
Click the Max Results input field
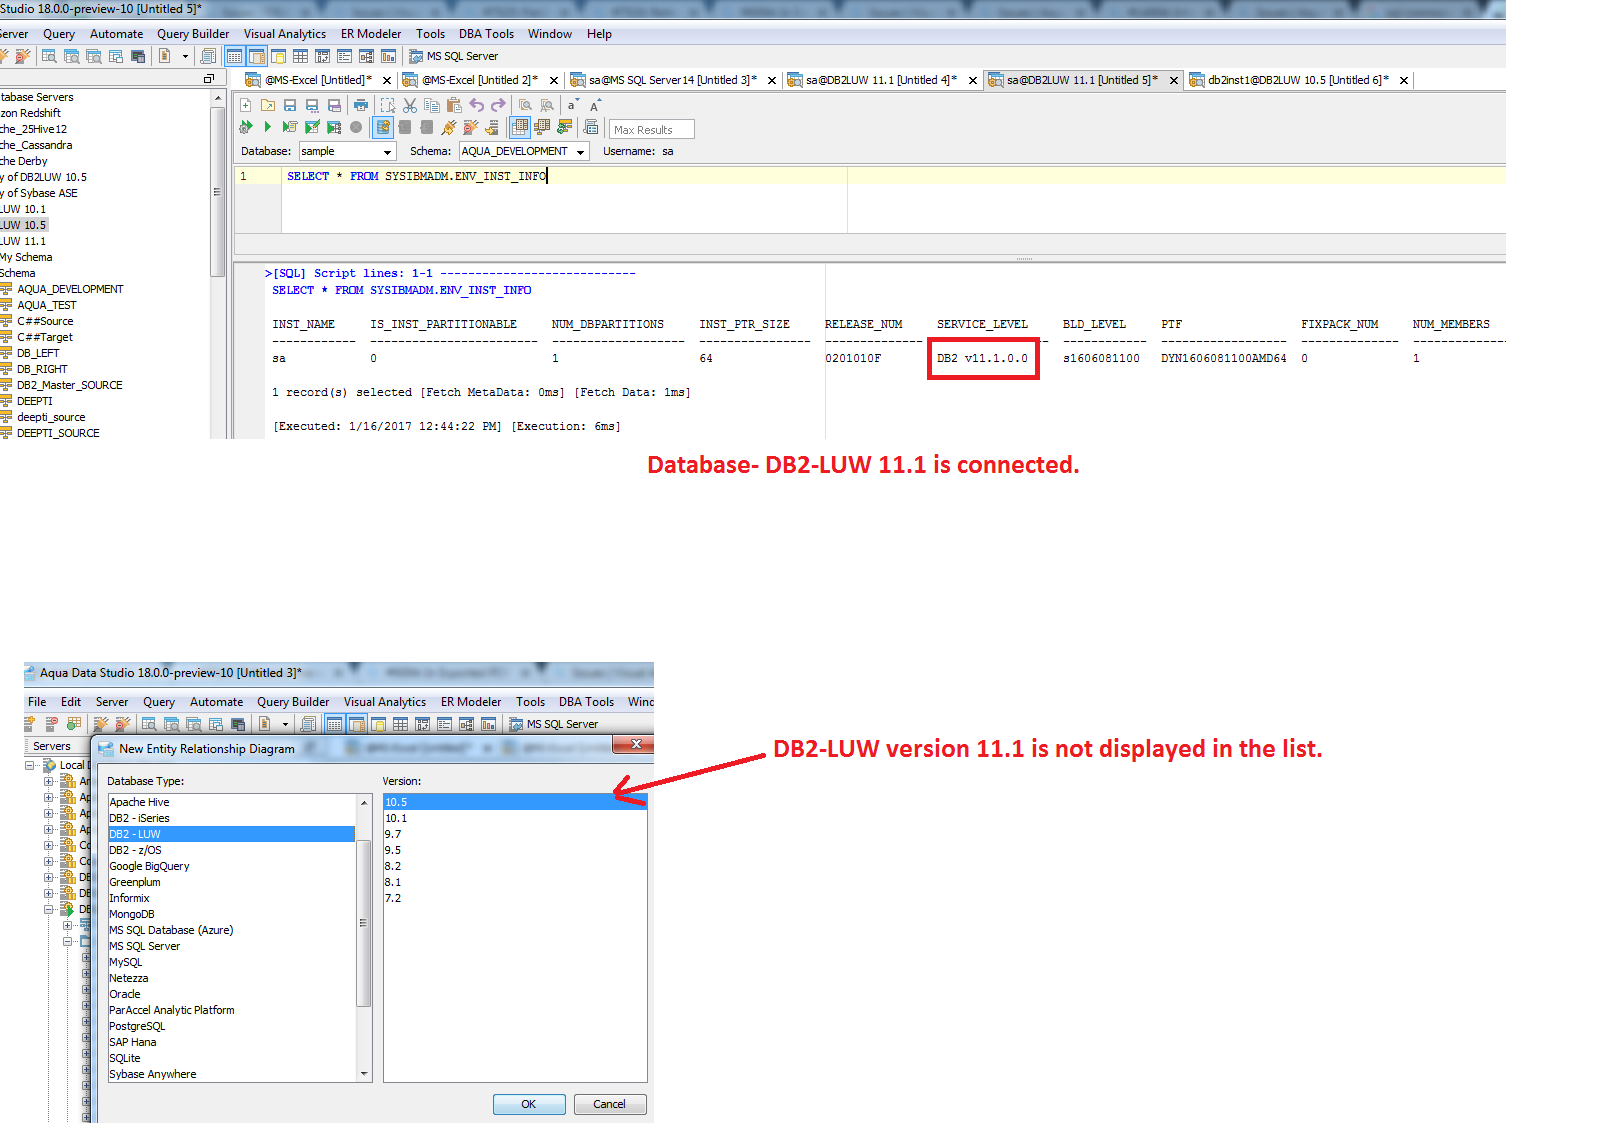click(651, 129)
